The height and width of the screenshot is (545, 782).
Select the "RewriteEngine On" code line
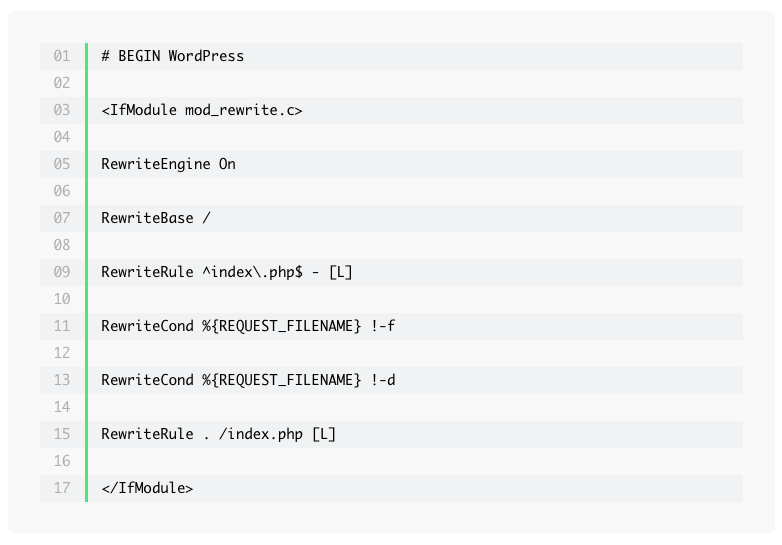[168, 164]
